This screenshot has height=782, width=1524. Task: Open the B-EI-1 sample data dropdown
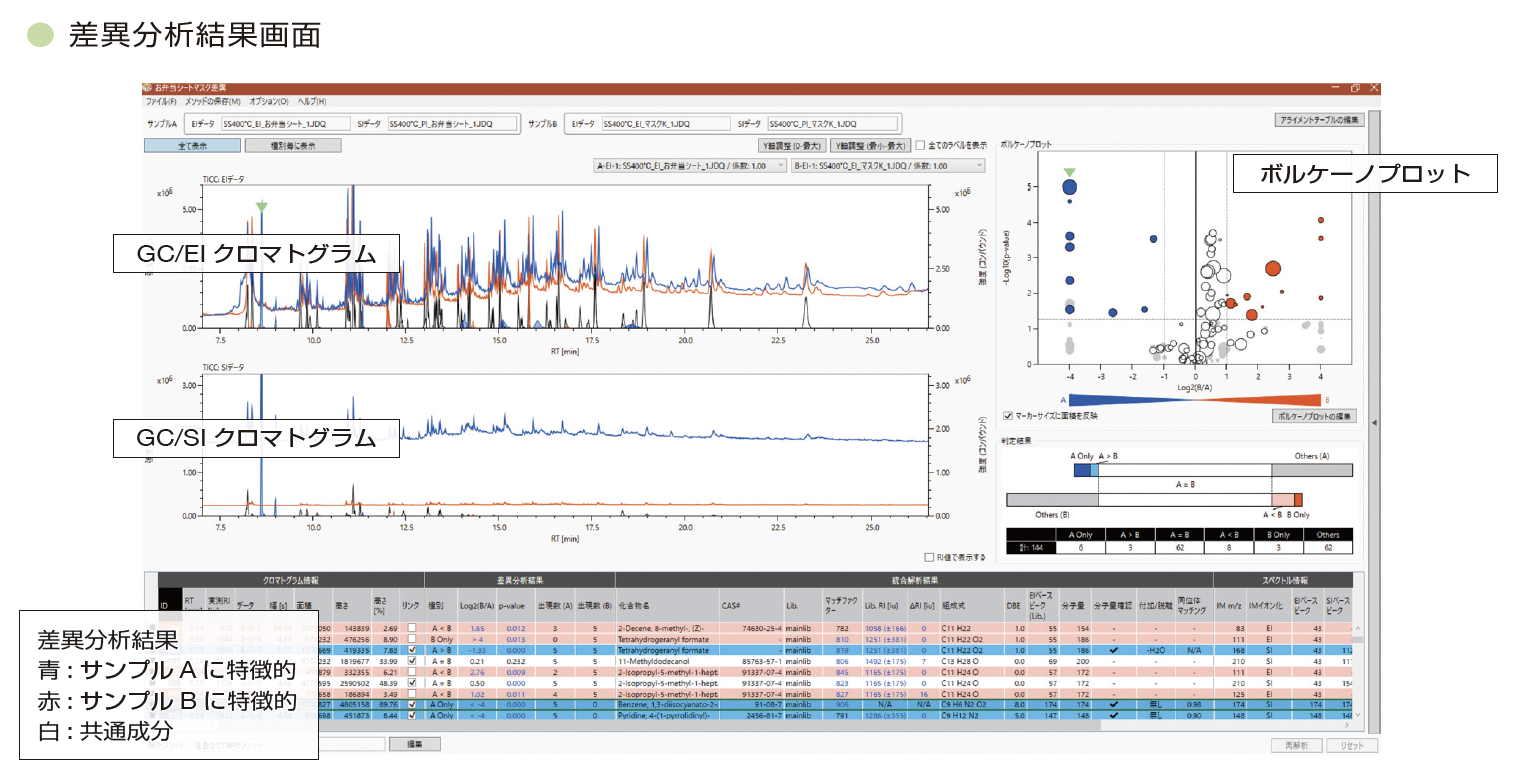click(x=887, y=166)
